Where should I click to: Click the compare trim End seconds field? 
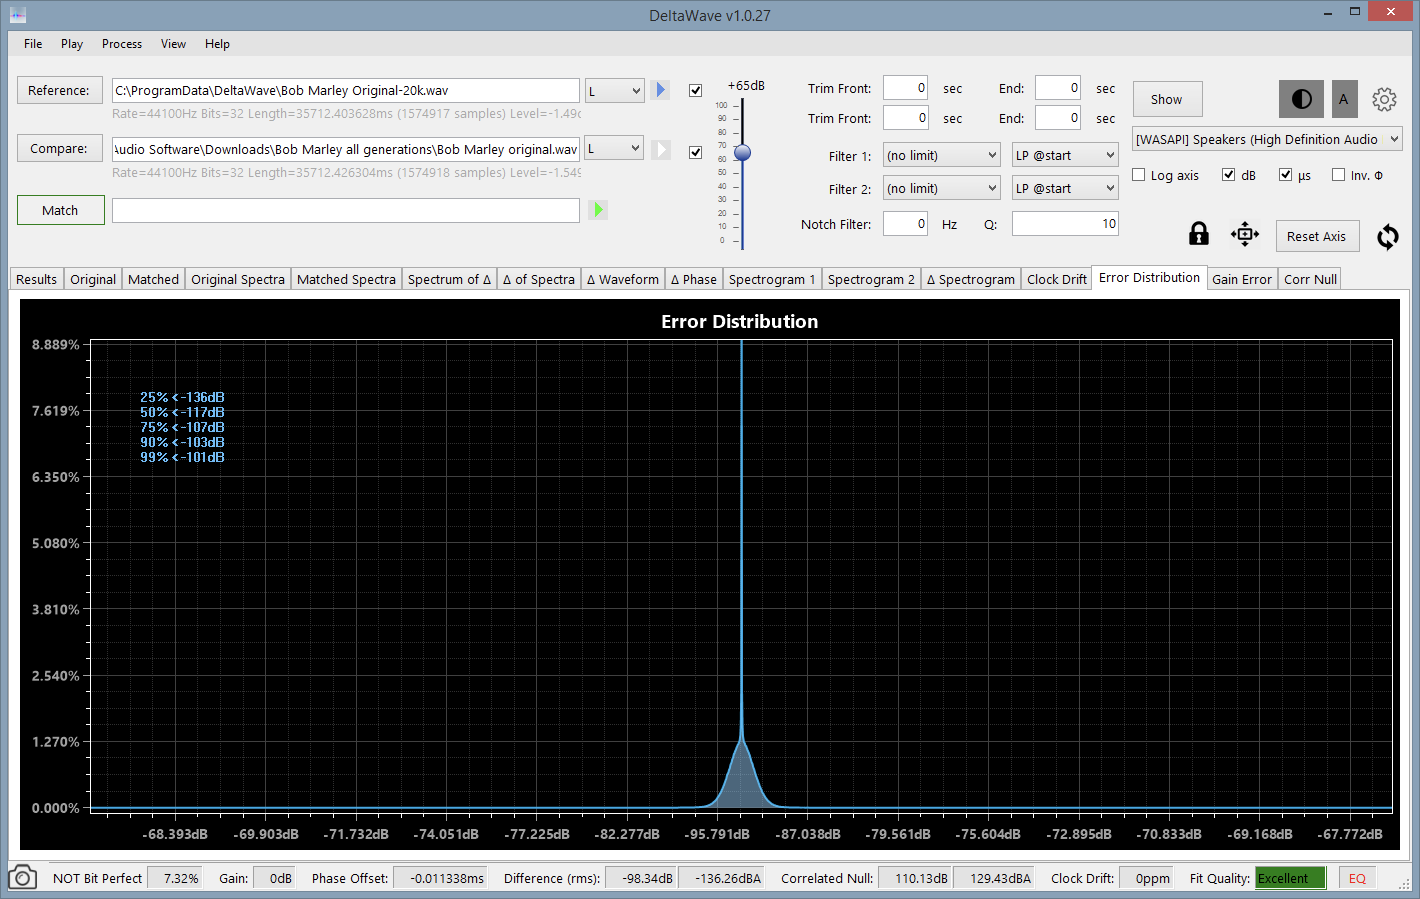coord(1058,118)
